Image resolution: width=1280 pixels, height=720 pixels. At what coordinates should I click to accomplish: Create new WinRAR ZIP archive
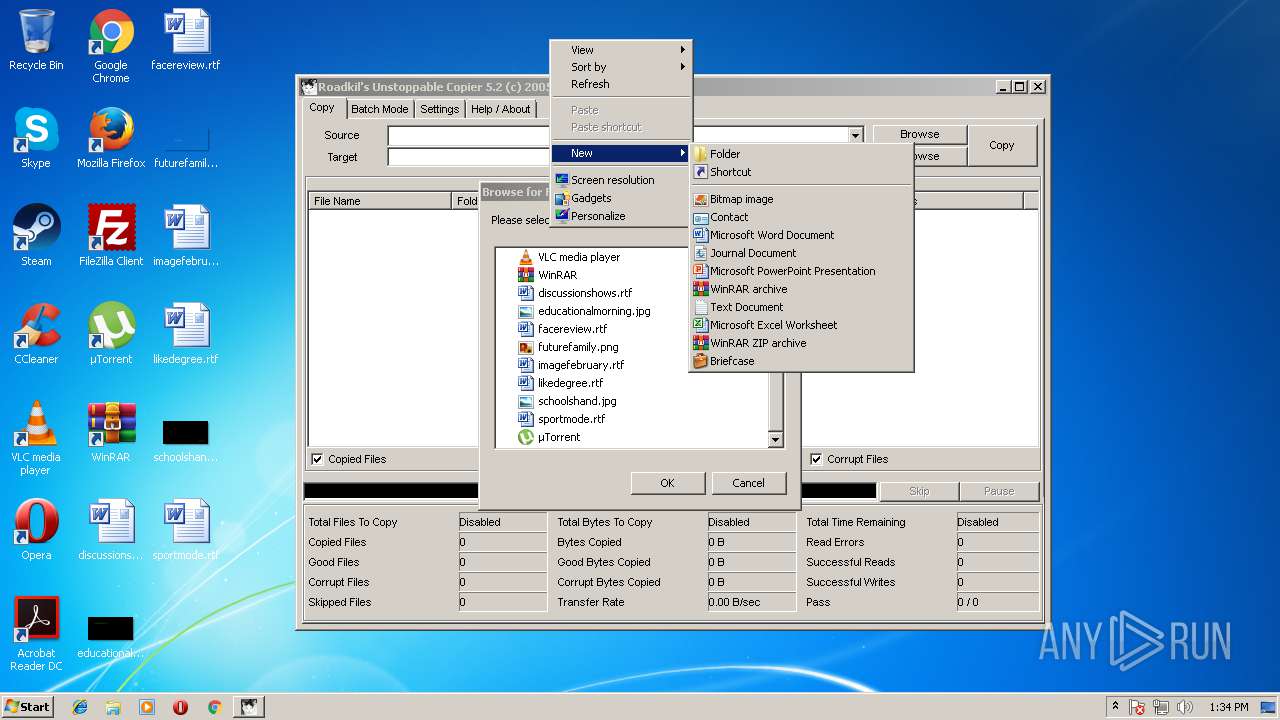click(x=801, y=343)
